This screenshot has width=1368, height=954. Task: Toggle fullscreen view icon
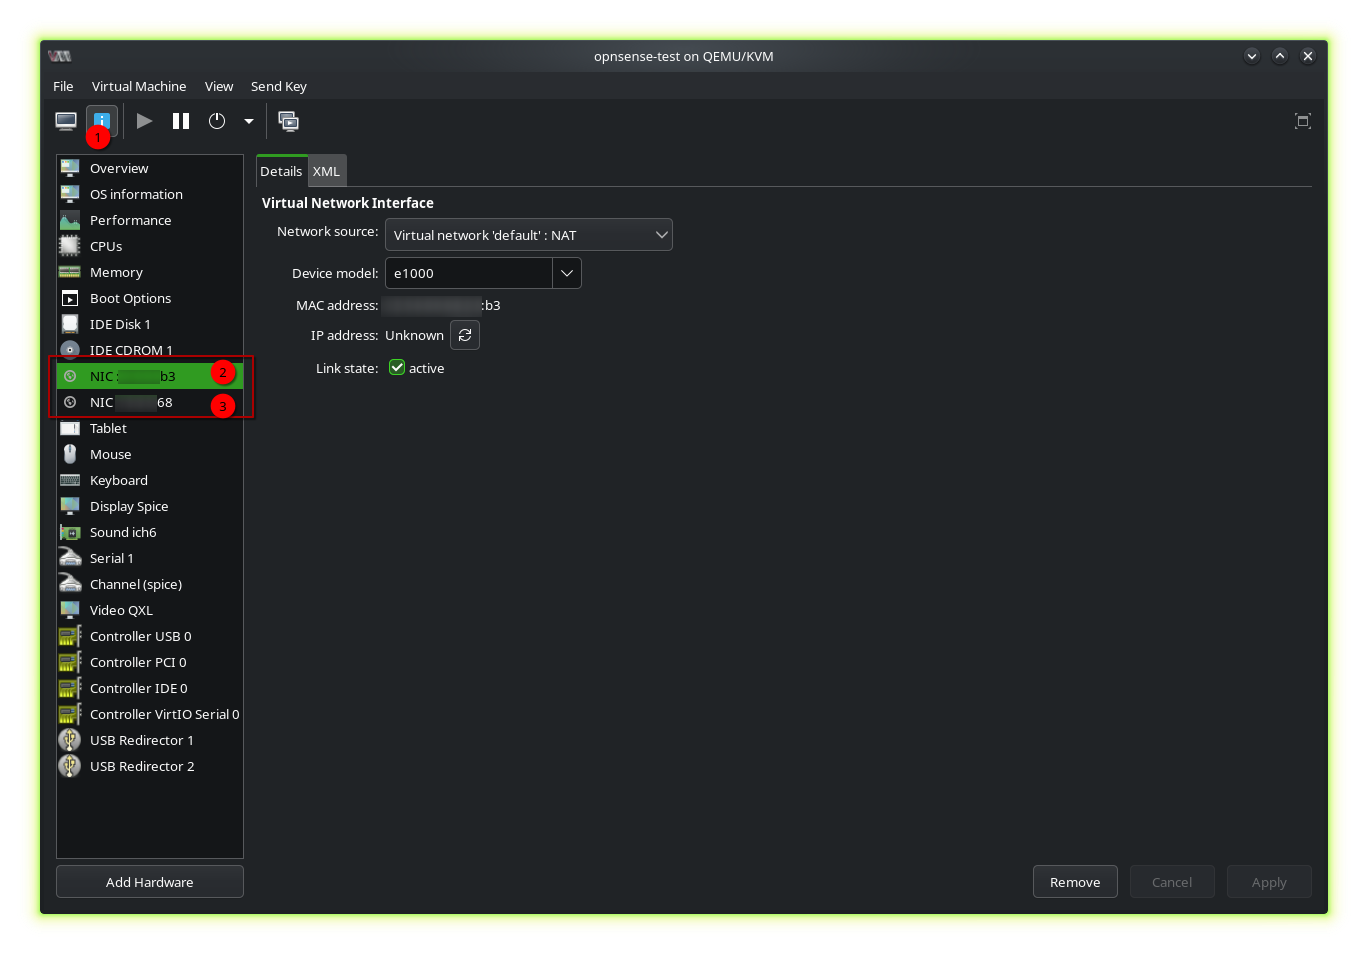click(1302, 121)
